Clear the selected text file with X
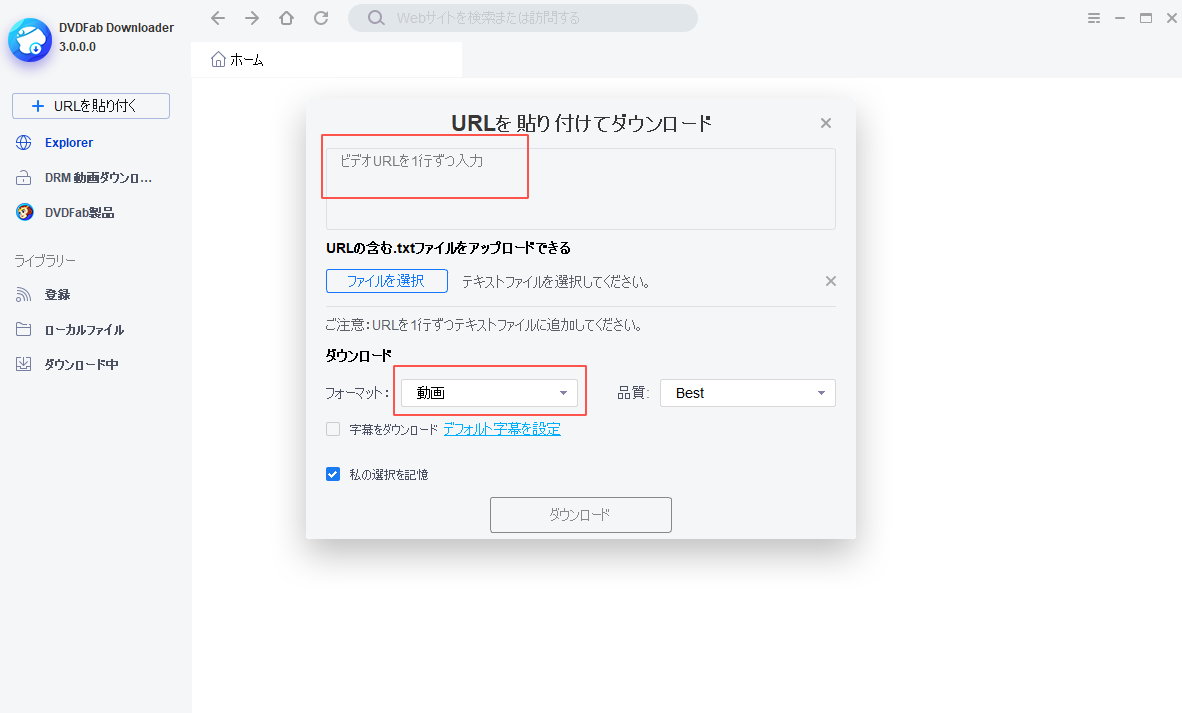Screen dimensions: 1182x713 (x=830, y=281)
